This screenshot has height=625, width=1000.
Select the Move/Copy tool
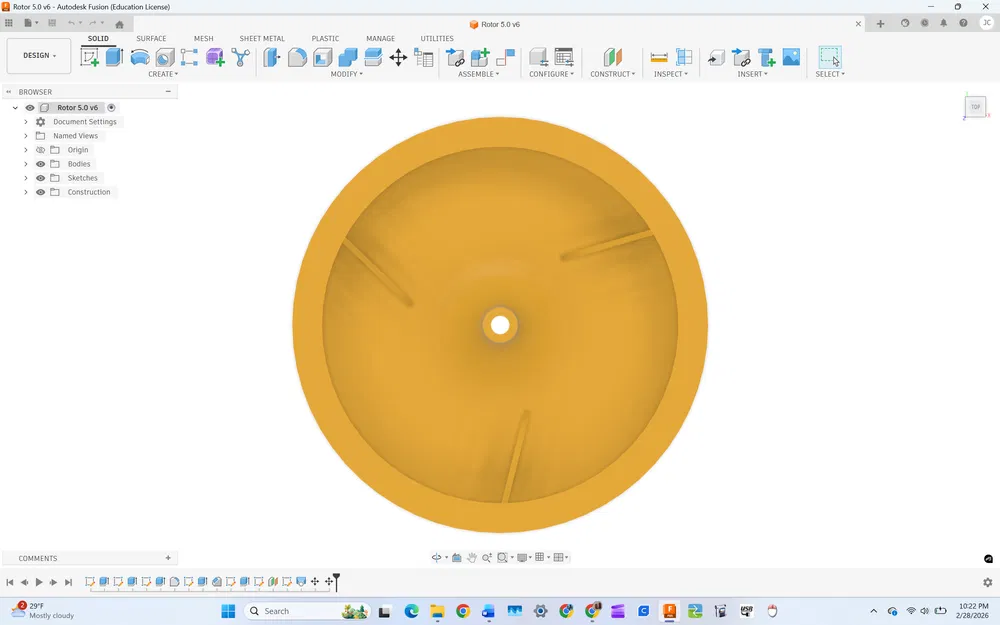[x=398, y=57]
